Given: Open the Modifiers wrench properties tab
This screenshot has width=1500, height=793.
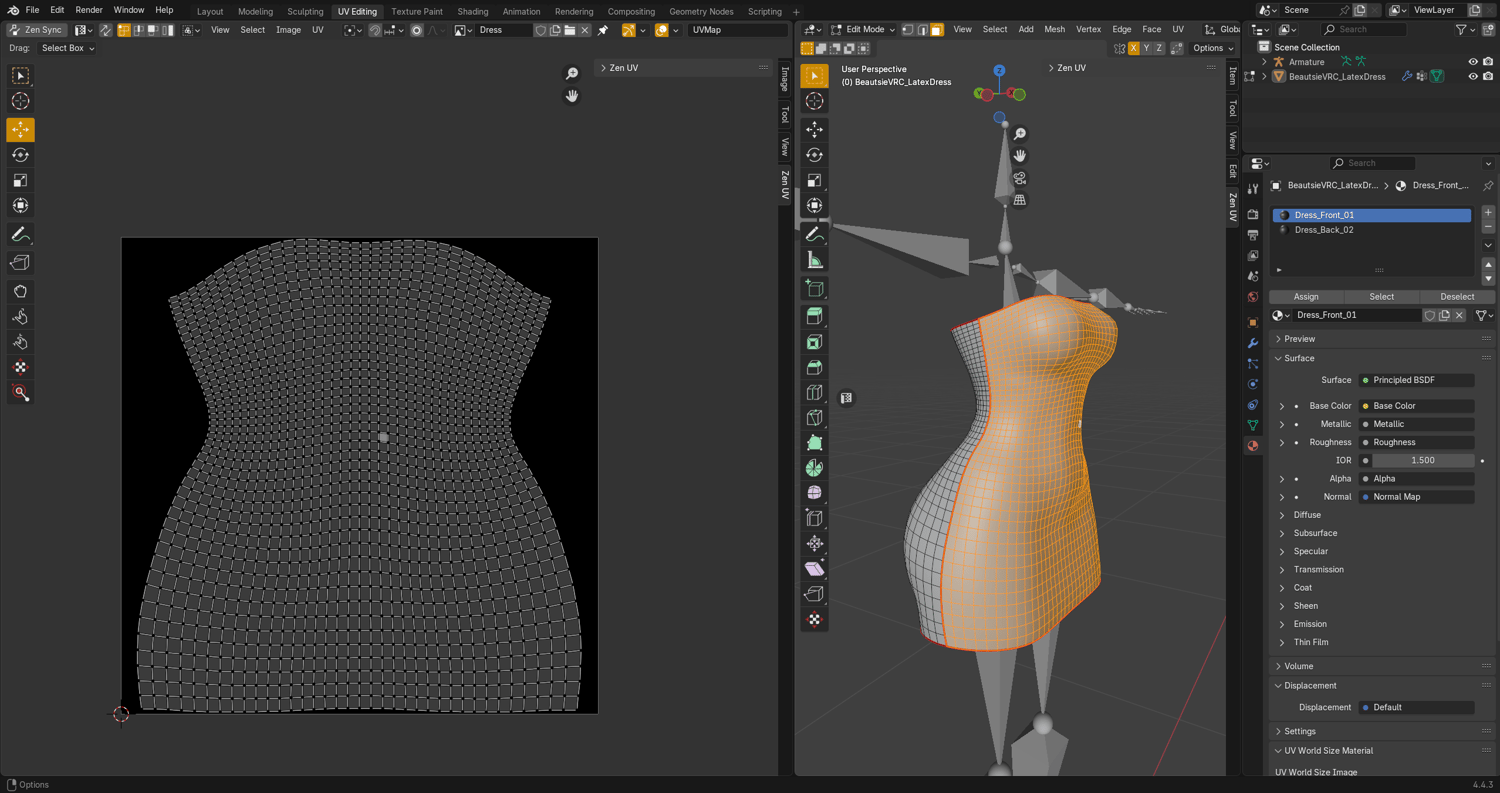Looking at the screenshot, I should pyautogui.click(x=1253, y=343).
